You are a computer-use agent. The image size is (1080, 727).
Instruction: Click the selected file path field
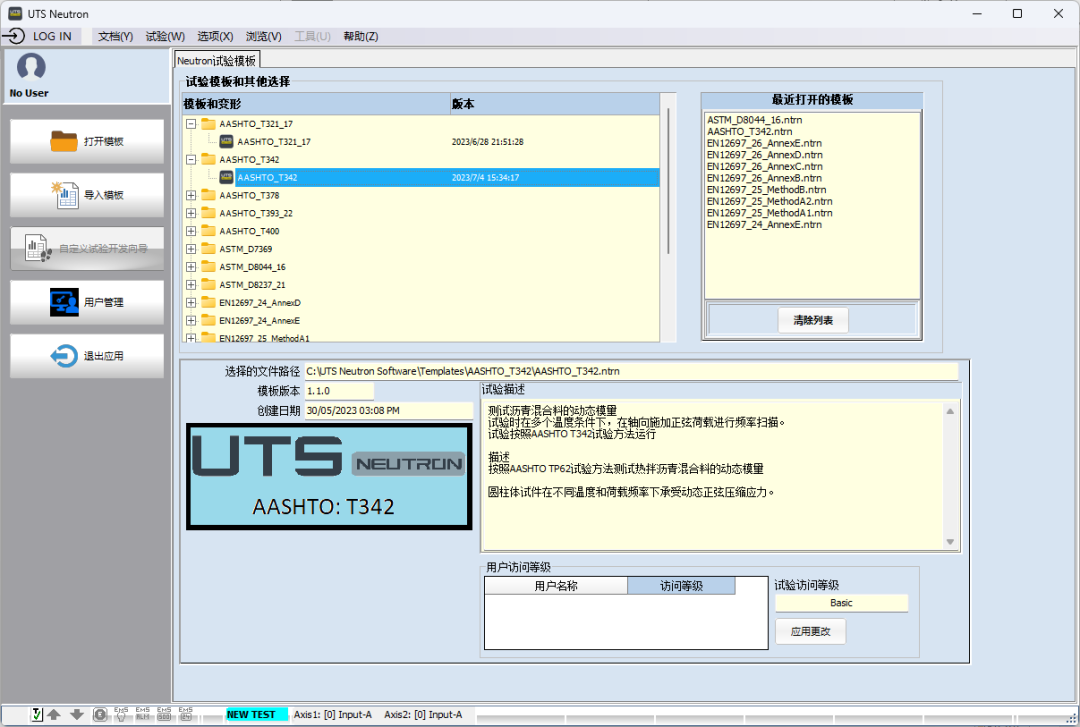(x=631, y=371)
